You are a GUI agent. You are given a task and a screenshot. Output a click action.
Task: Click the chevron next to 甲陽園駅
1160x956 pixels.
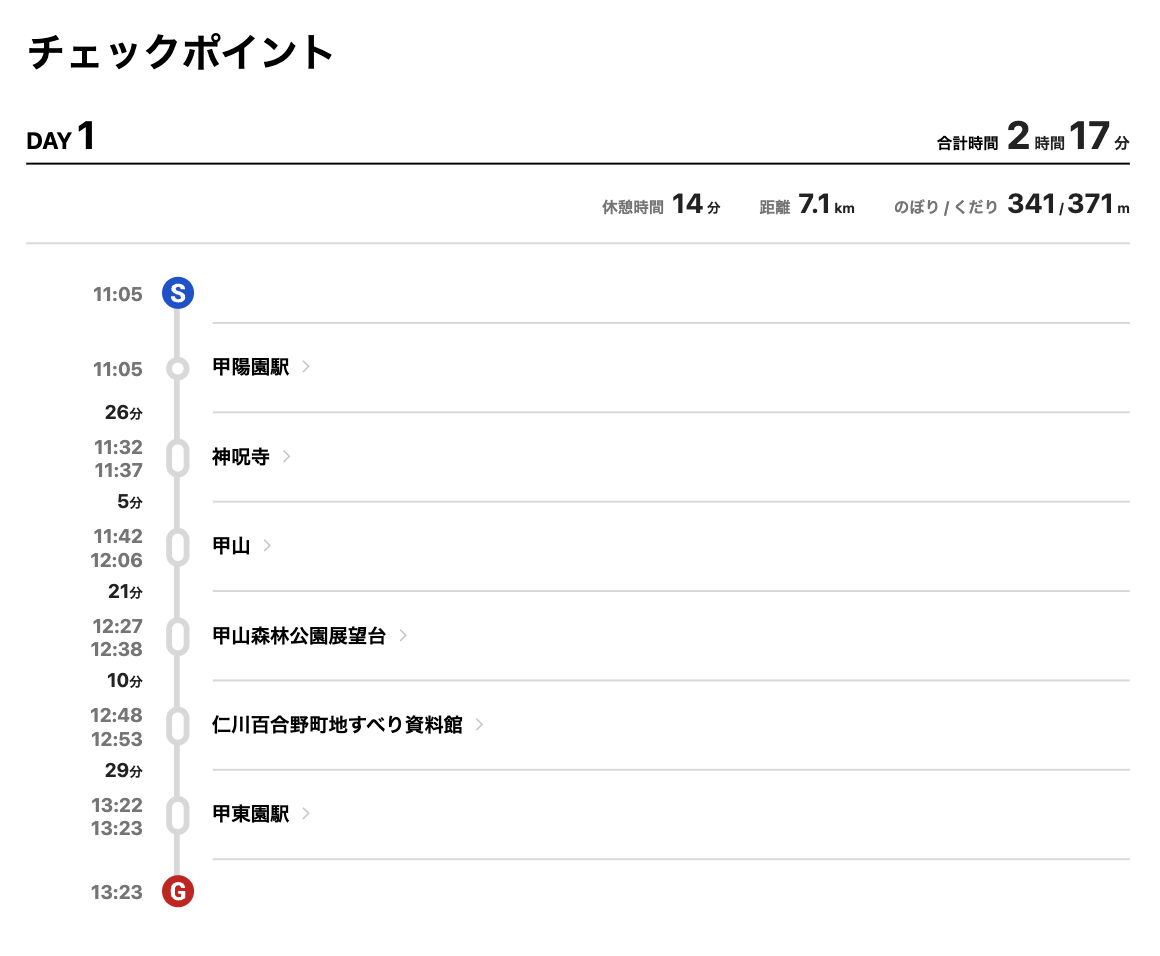pos(306,368)
